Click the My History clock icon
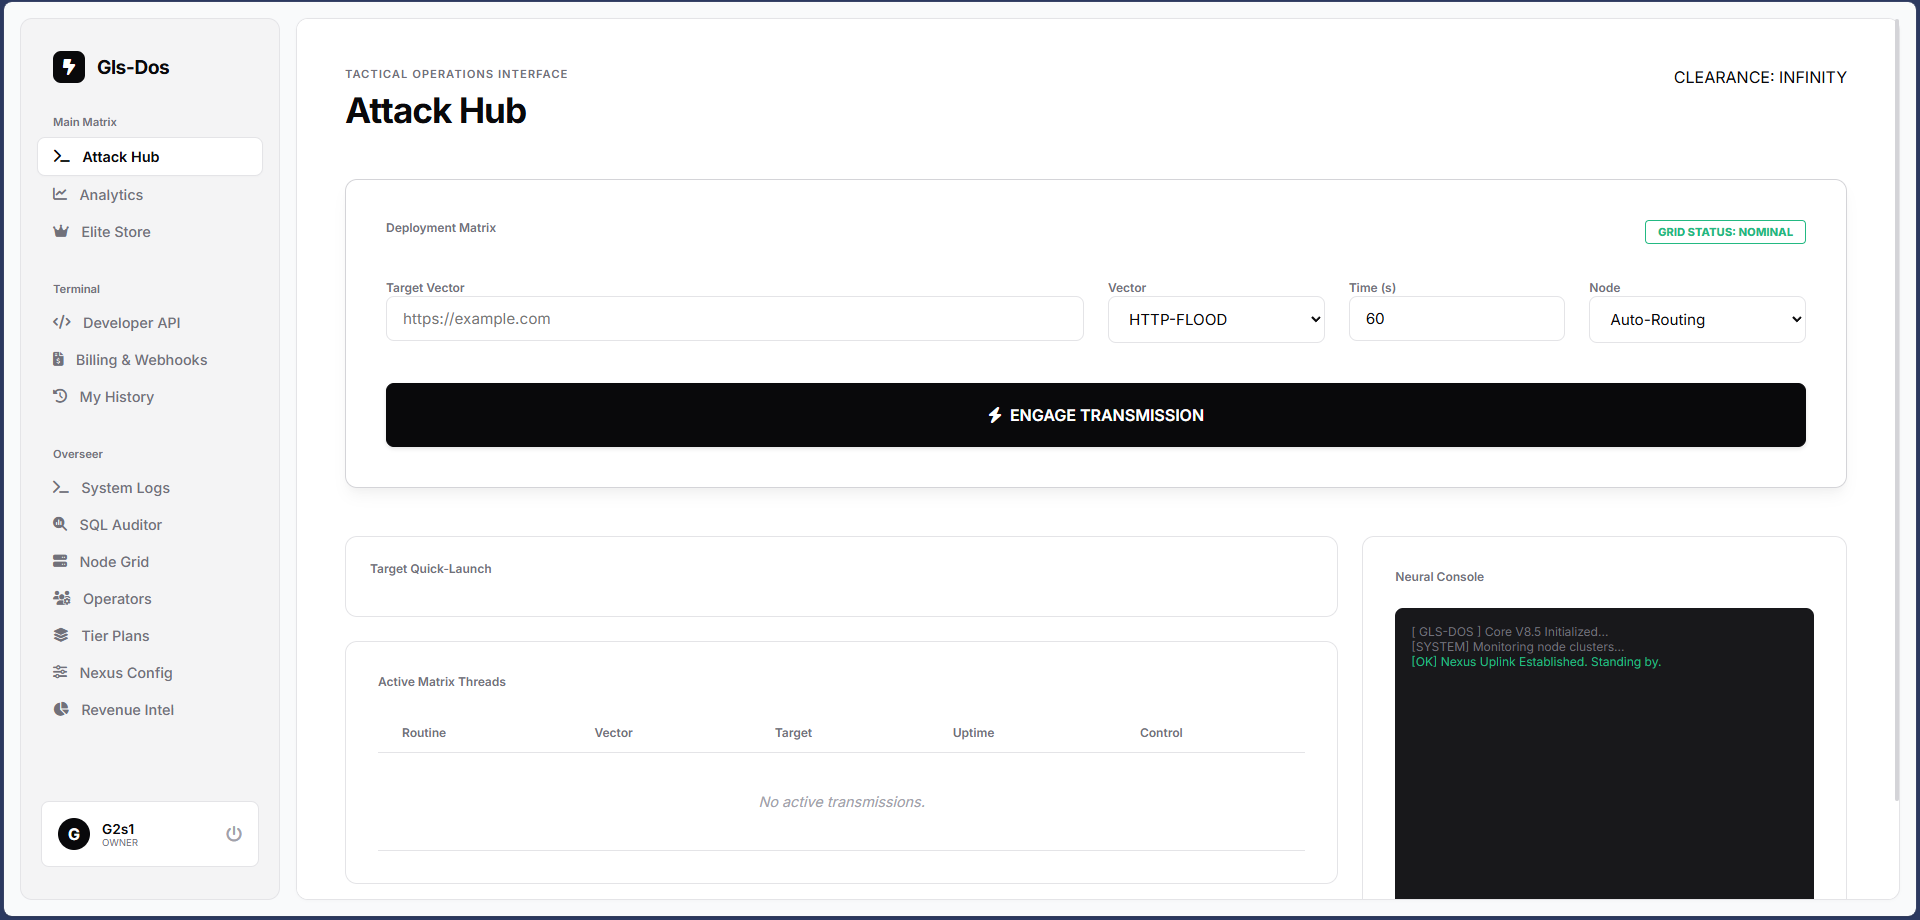 (x=60, y=396)
